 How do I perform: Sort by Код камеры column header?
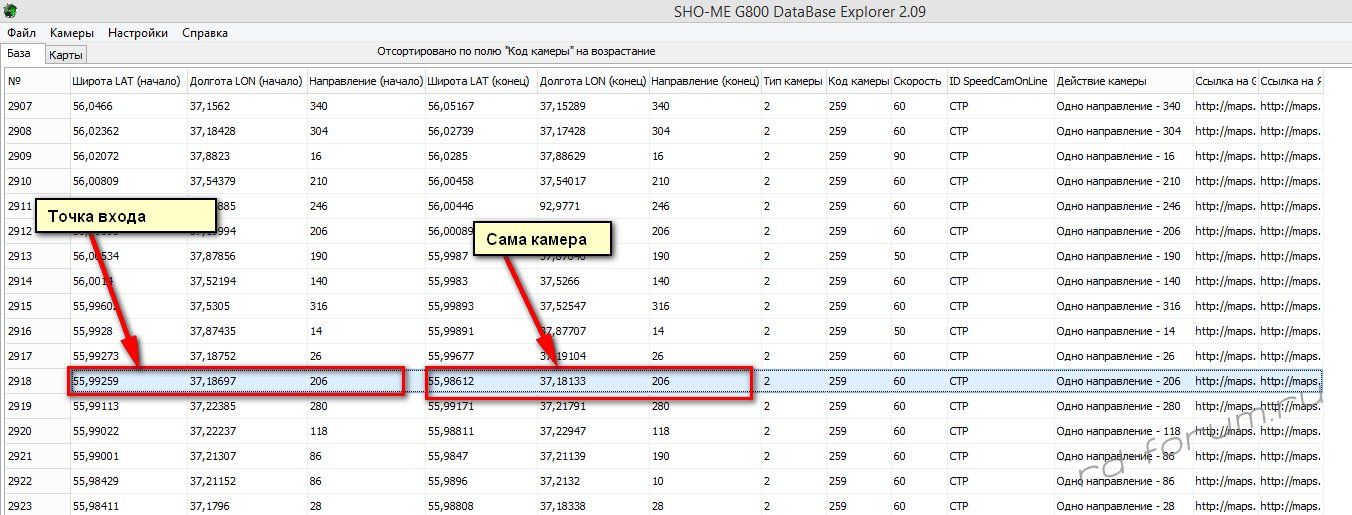click(858, 81)
